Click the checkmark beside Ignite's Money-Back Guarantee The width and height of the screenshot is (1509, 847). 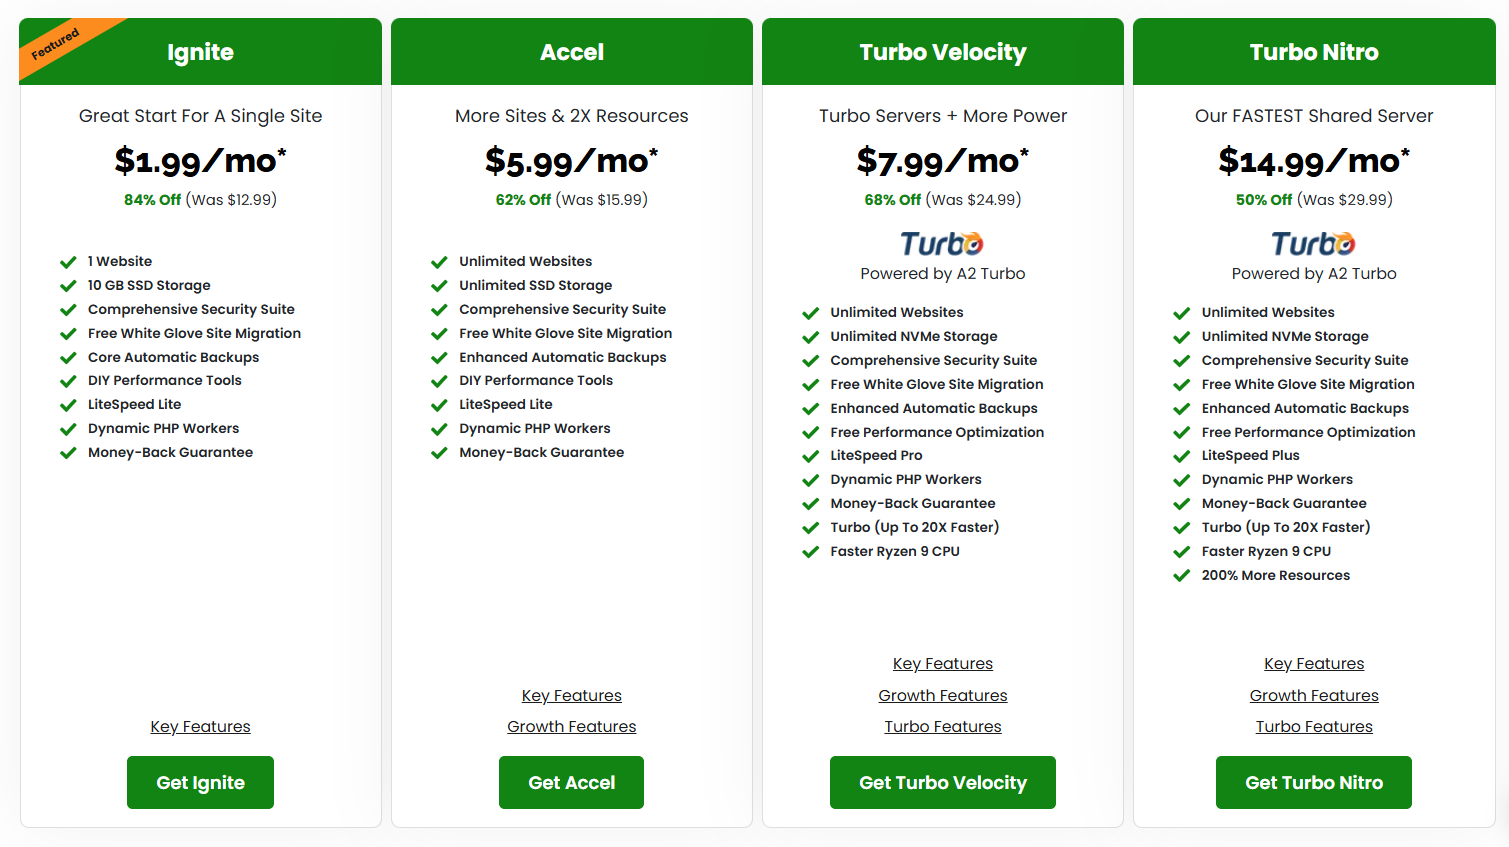tap(68, 453)
